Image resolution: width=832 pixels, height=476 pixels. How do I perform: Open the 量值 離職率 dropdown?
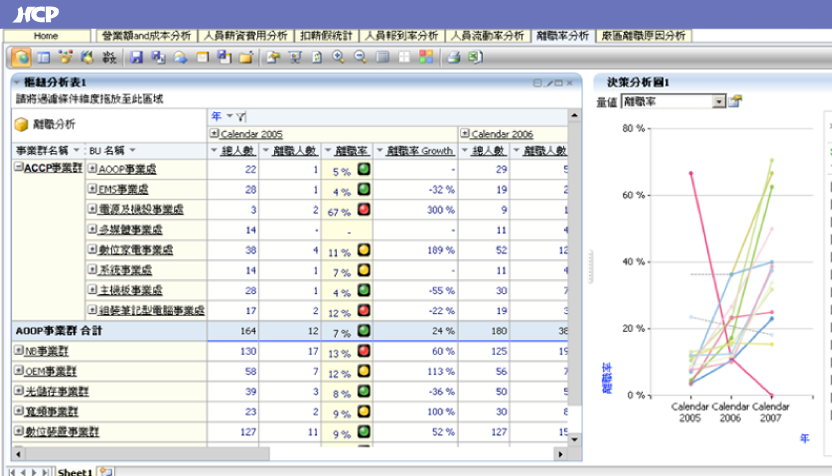pyautogui.click(x=718, y=101)
